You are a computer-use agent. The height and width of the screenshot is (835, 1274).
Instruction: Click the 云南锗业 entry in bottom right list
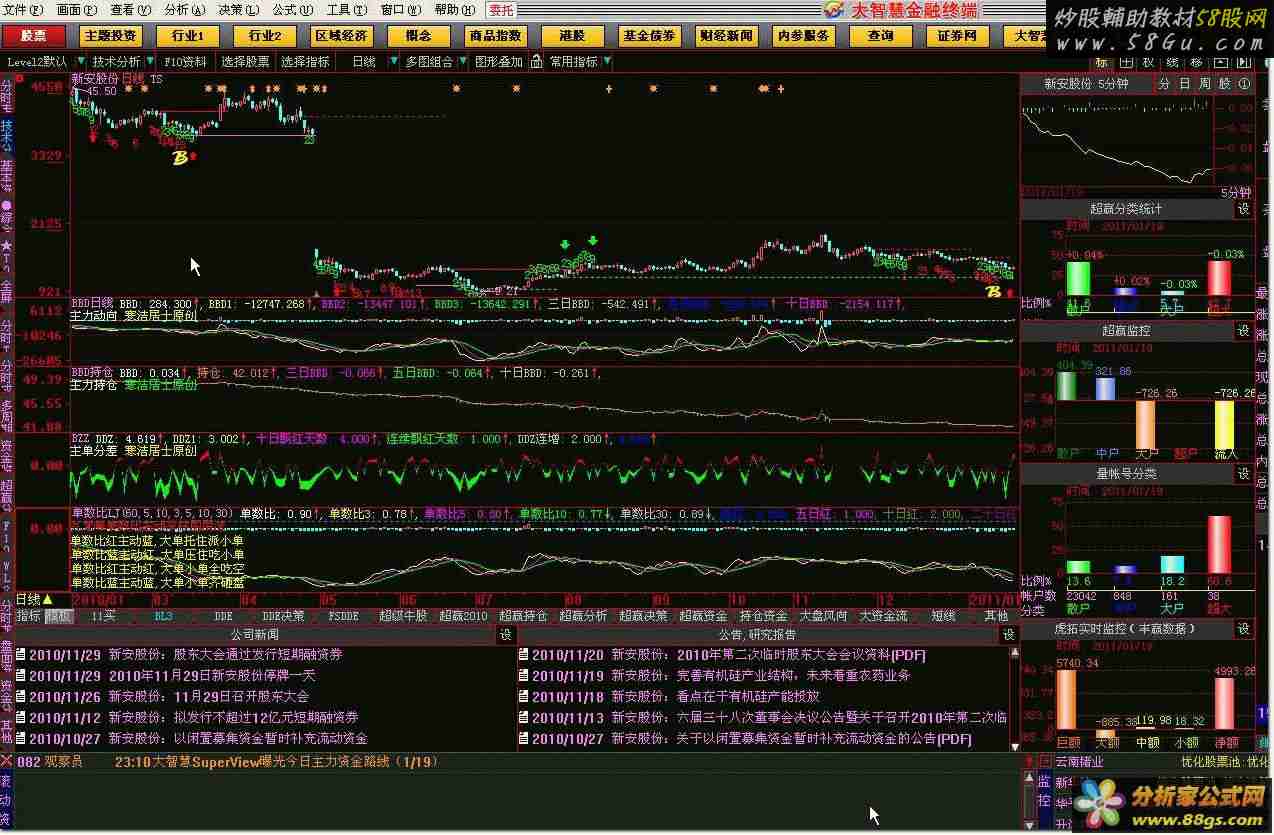coord(1079,762)
